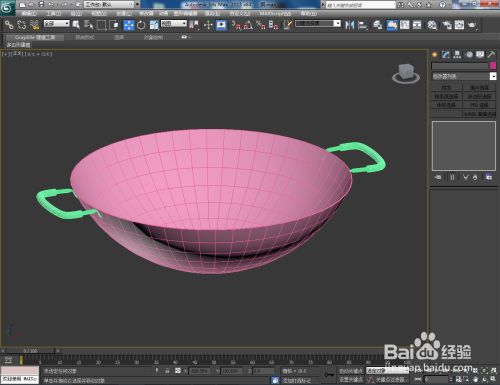
Task: Click the Pan View hand icon
Action: coord(476,379)
